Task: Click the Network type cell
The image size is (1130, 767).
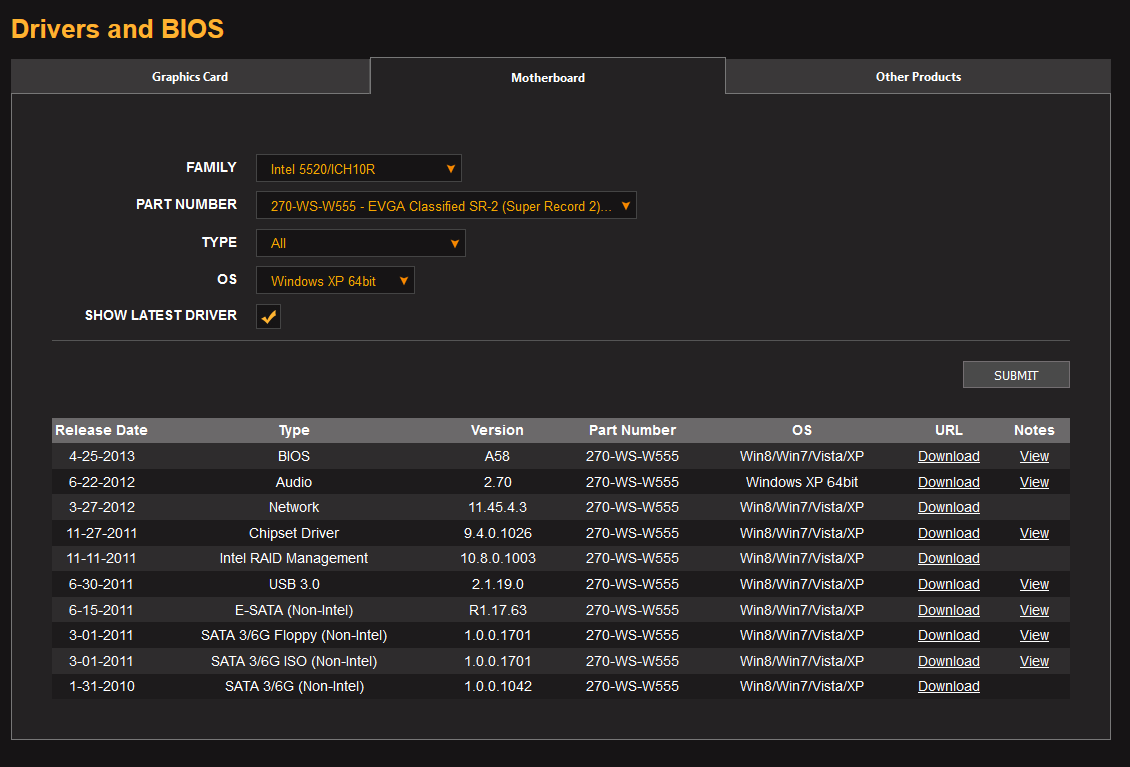Action: (294, 507)
